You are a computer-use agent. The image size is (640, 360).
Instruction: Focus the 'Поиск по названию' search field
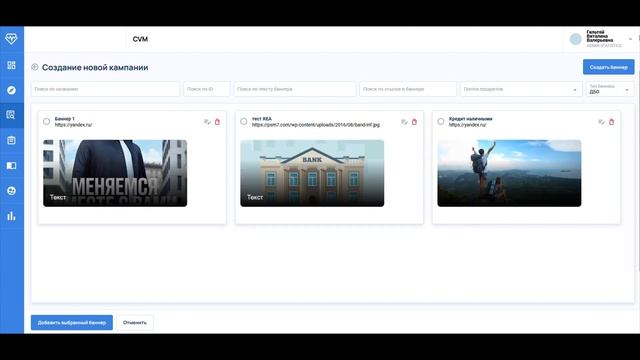[x=105, y=89]
